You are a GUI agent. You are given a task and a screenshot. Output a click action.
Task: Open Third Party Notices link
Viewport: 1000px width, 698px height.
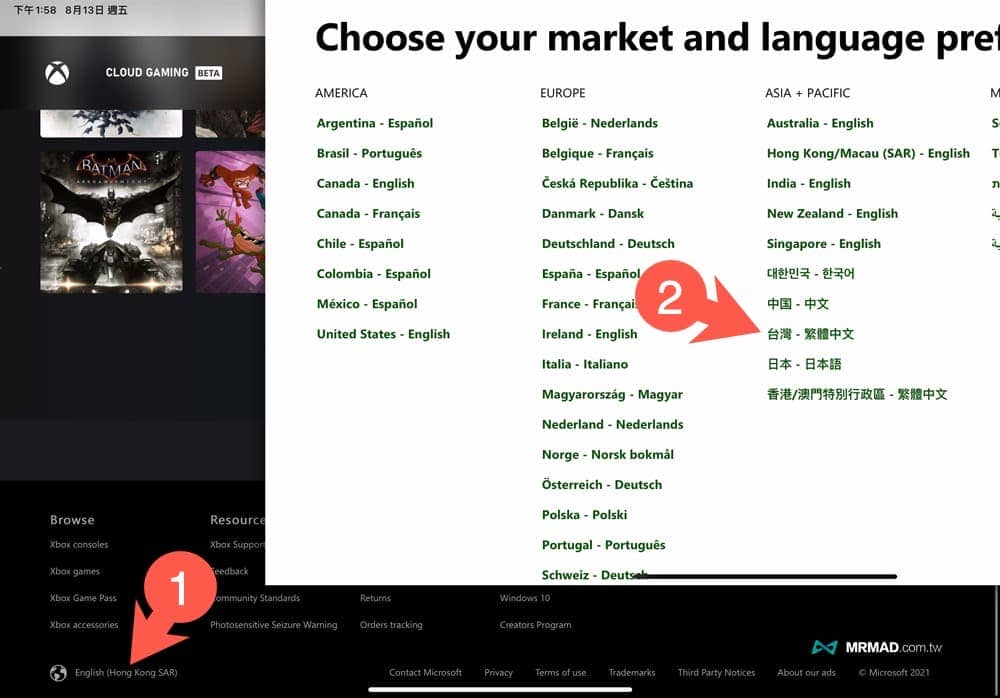pyautogui.click(x=716, y=672)
